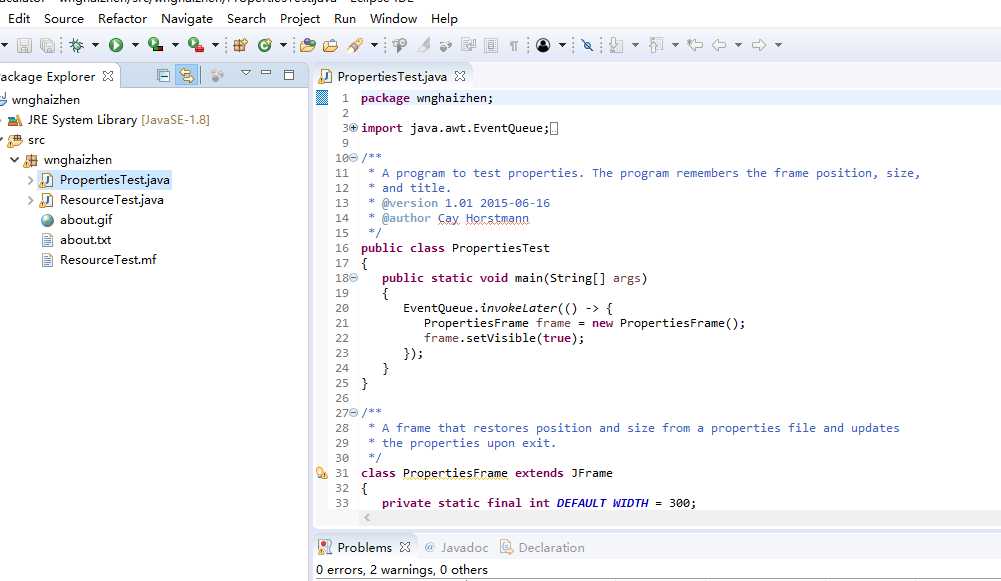The image size is (1001, 581).
Task: Toggle Link with Editor in Package Explorer
Action: [186, 76]
